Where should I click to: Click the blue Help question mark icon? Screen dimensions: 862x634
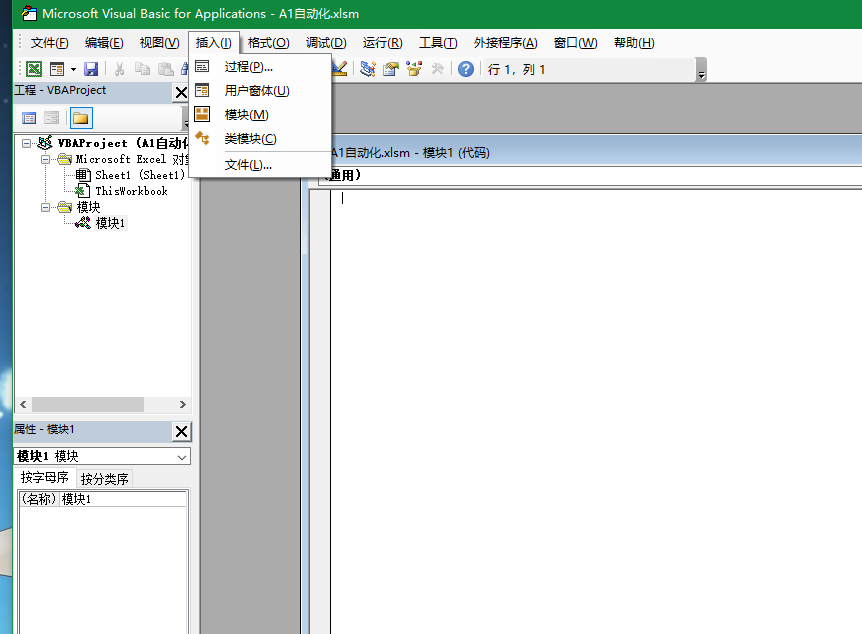(466, 69)
